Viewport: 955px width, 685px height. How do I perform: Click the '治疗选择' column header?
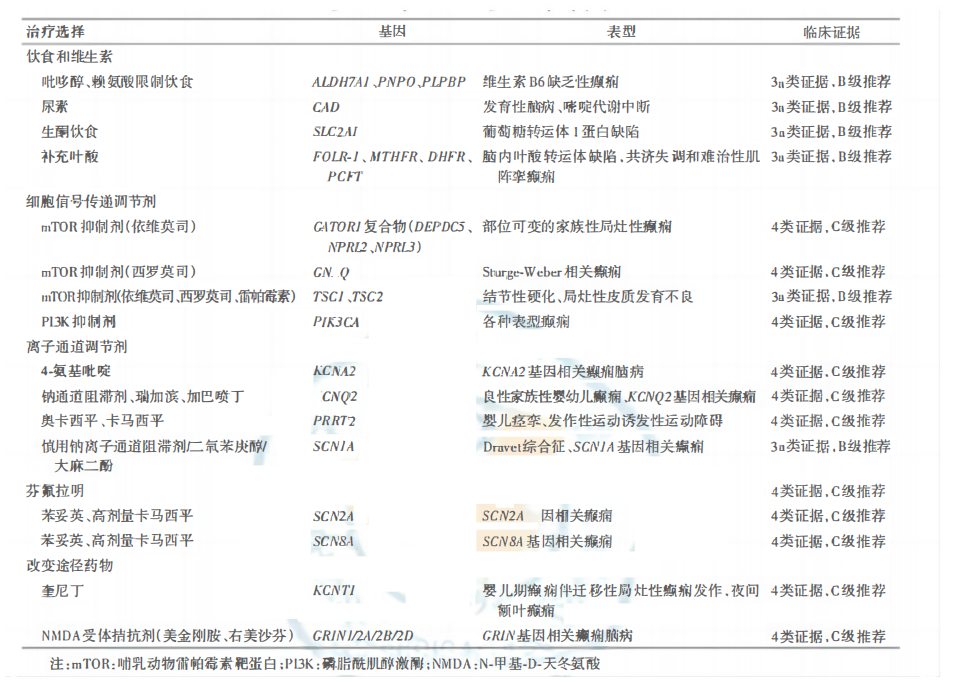(x=55, y=32)
